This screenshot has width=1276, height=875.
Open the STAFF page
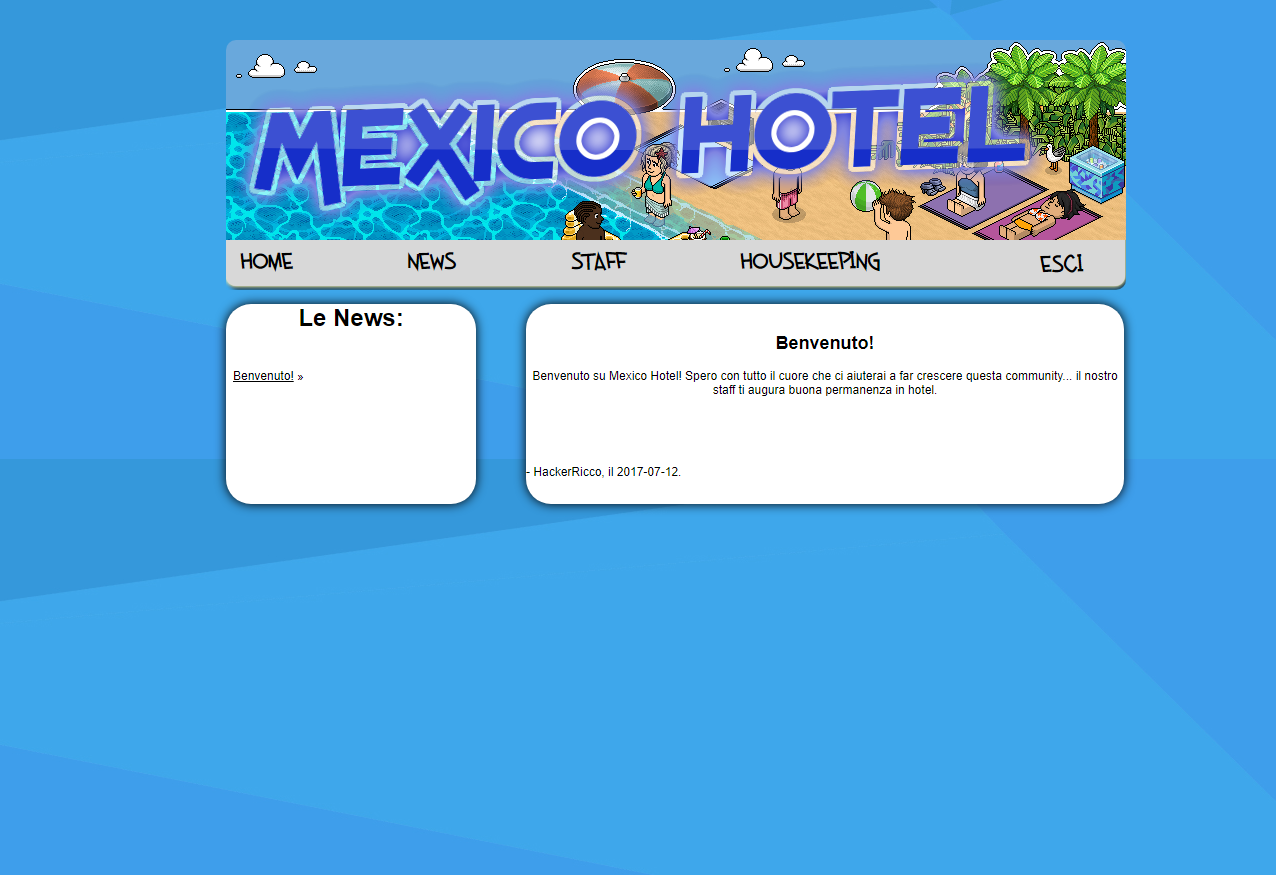coord(598,262)
